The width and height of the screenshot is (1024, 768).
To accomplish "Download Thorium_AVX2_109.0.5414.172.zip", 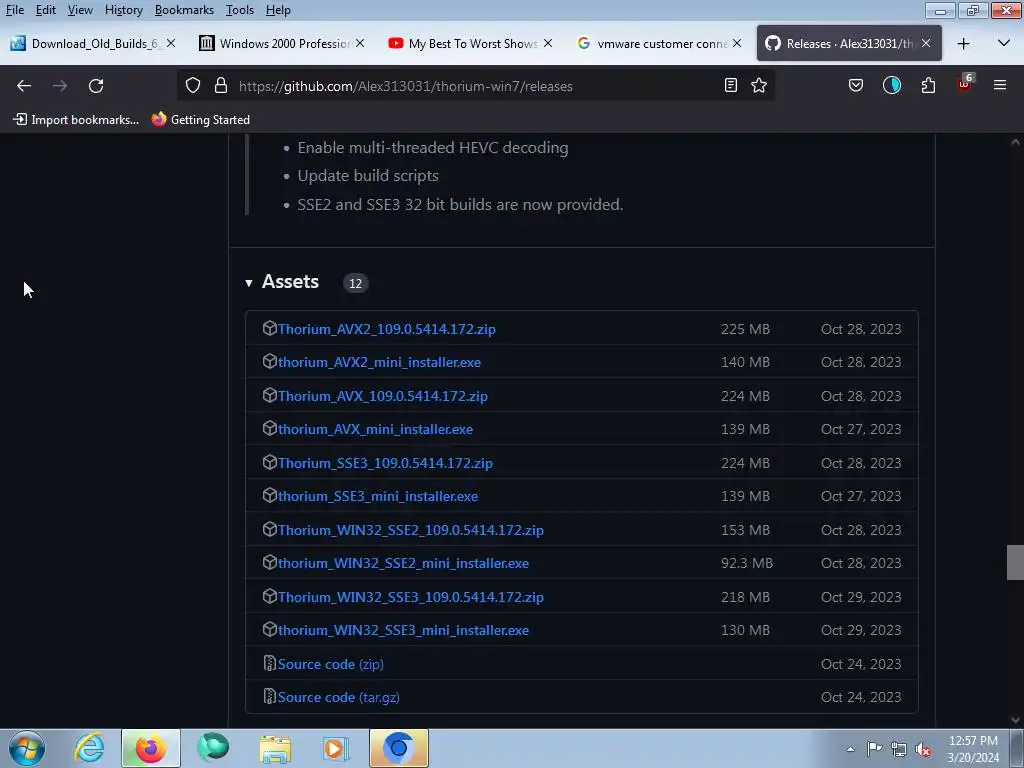I will tap(387, 329).
